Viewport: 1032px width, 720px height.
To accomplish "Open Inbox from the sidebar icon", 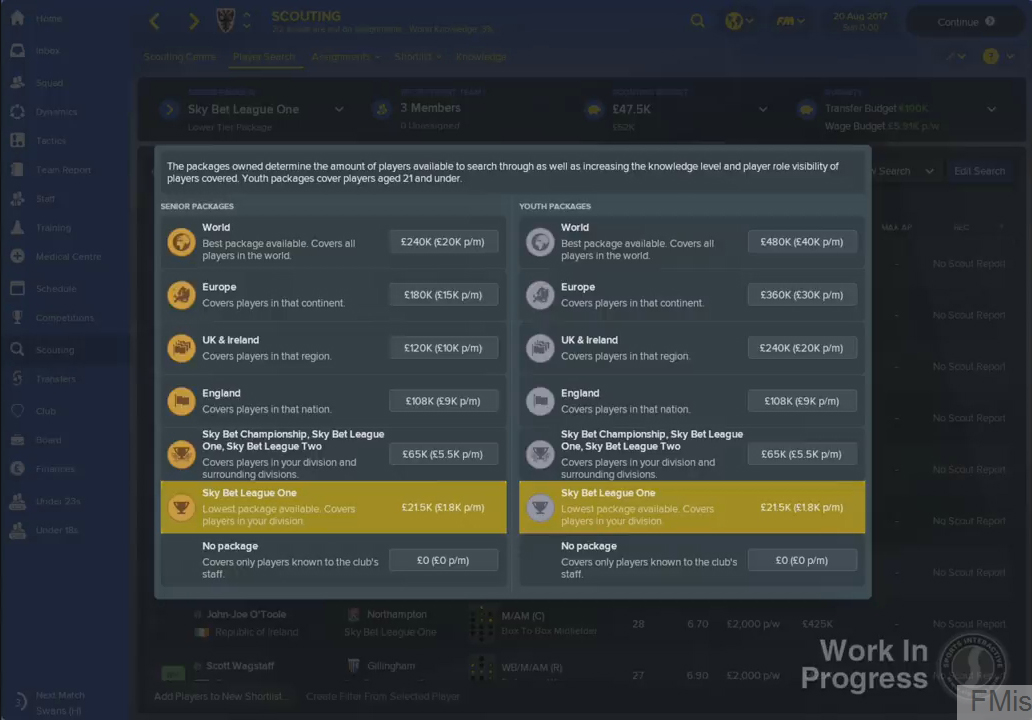I will point(18,51).
